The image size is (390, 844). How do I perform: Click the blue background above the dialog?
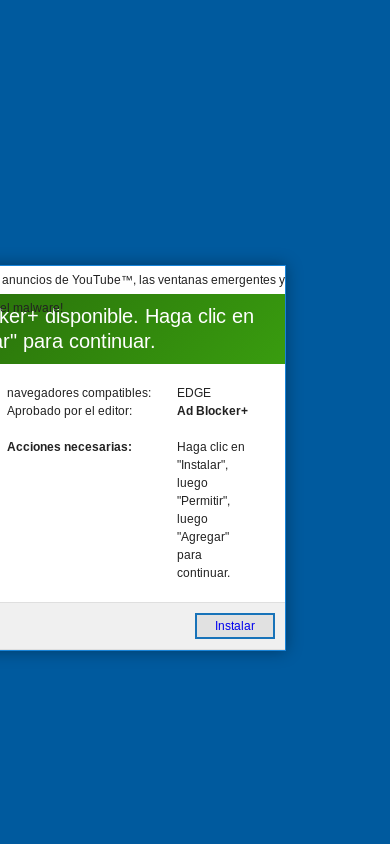coord(195,132)
